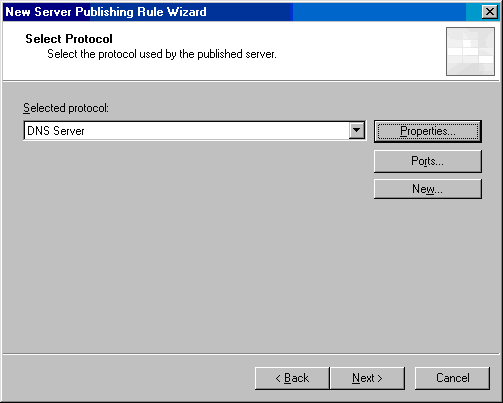Continue with the Next button

pos(367,378)
